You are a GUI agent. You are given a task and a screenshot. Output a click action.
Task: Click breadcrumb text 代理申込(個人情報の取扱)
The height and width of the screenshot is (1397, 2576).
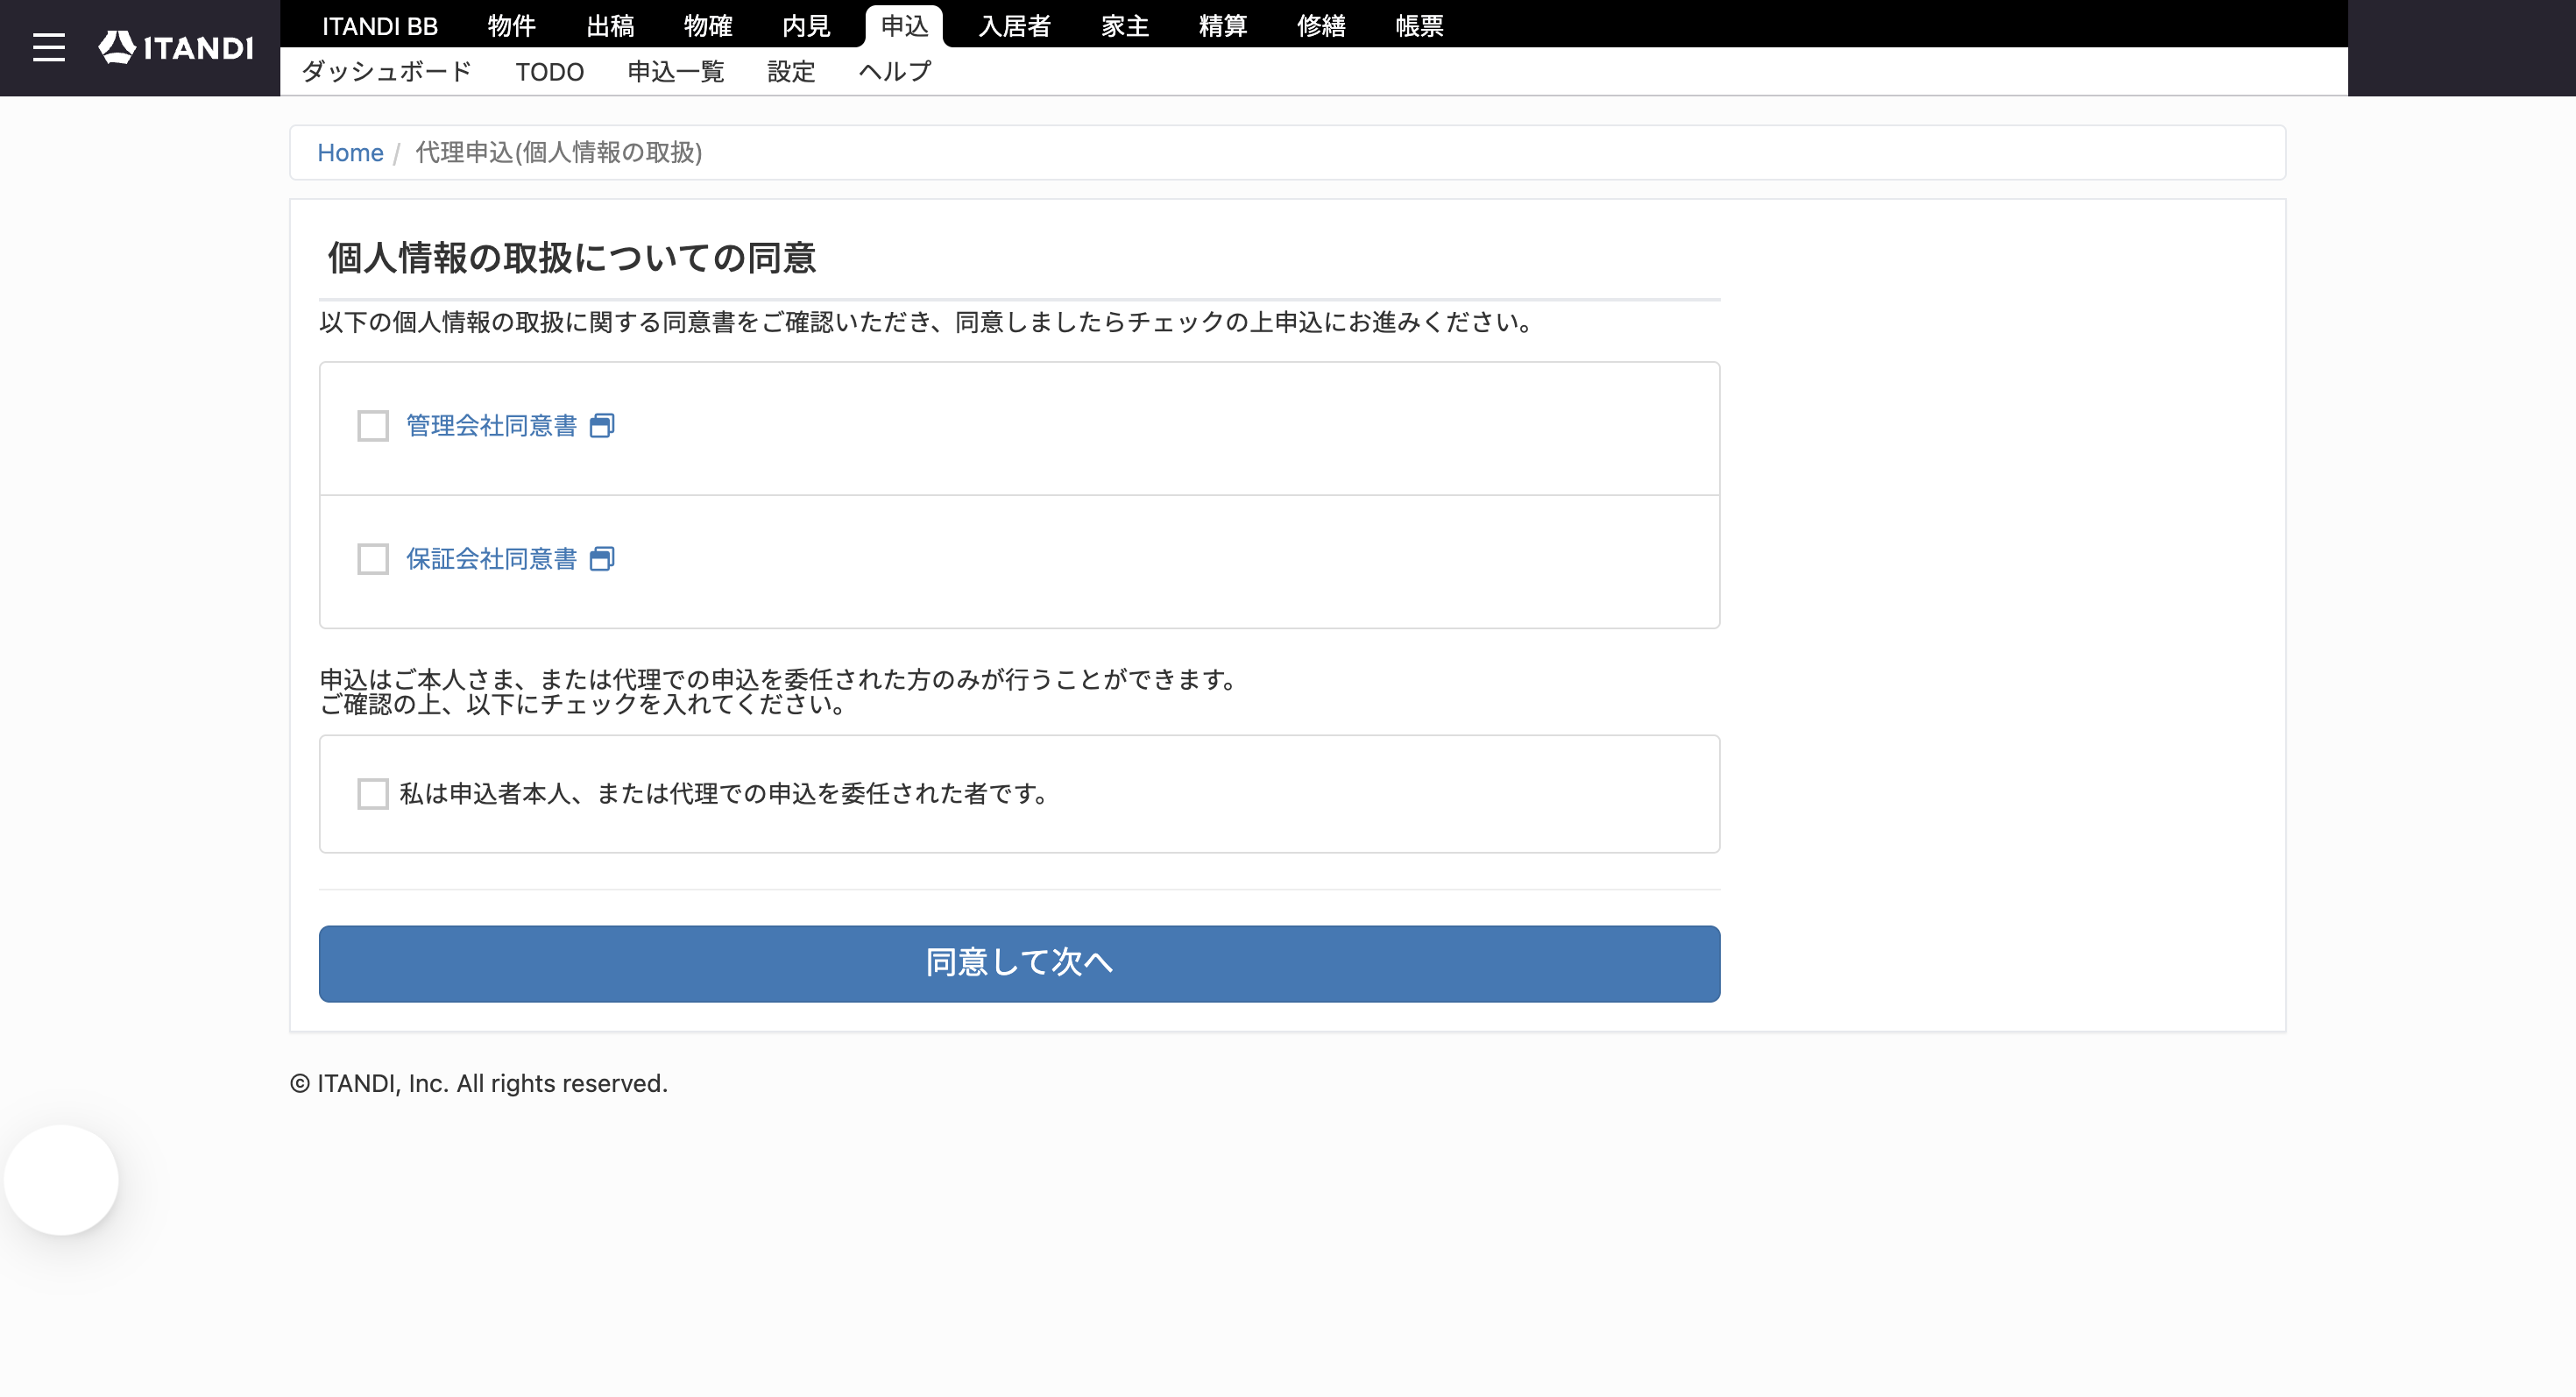pos(559,153)
